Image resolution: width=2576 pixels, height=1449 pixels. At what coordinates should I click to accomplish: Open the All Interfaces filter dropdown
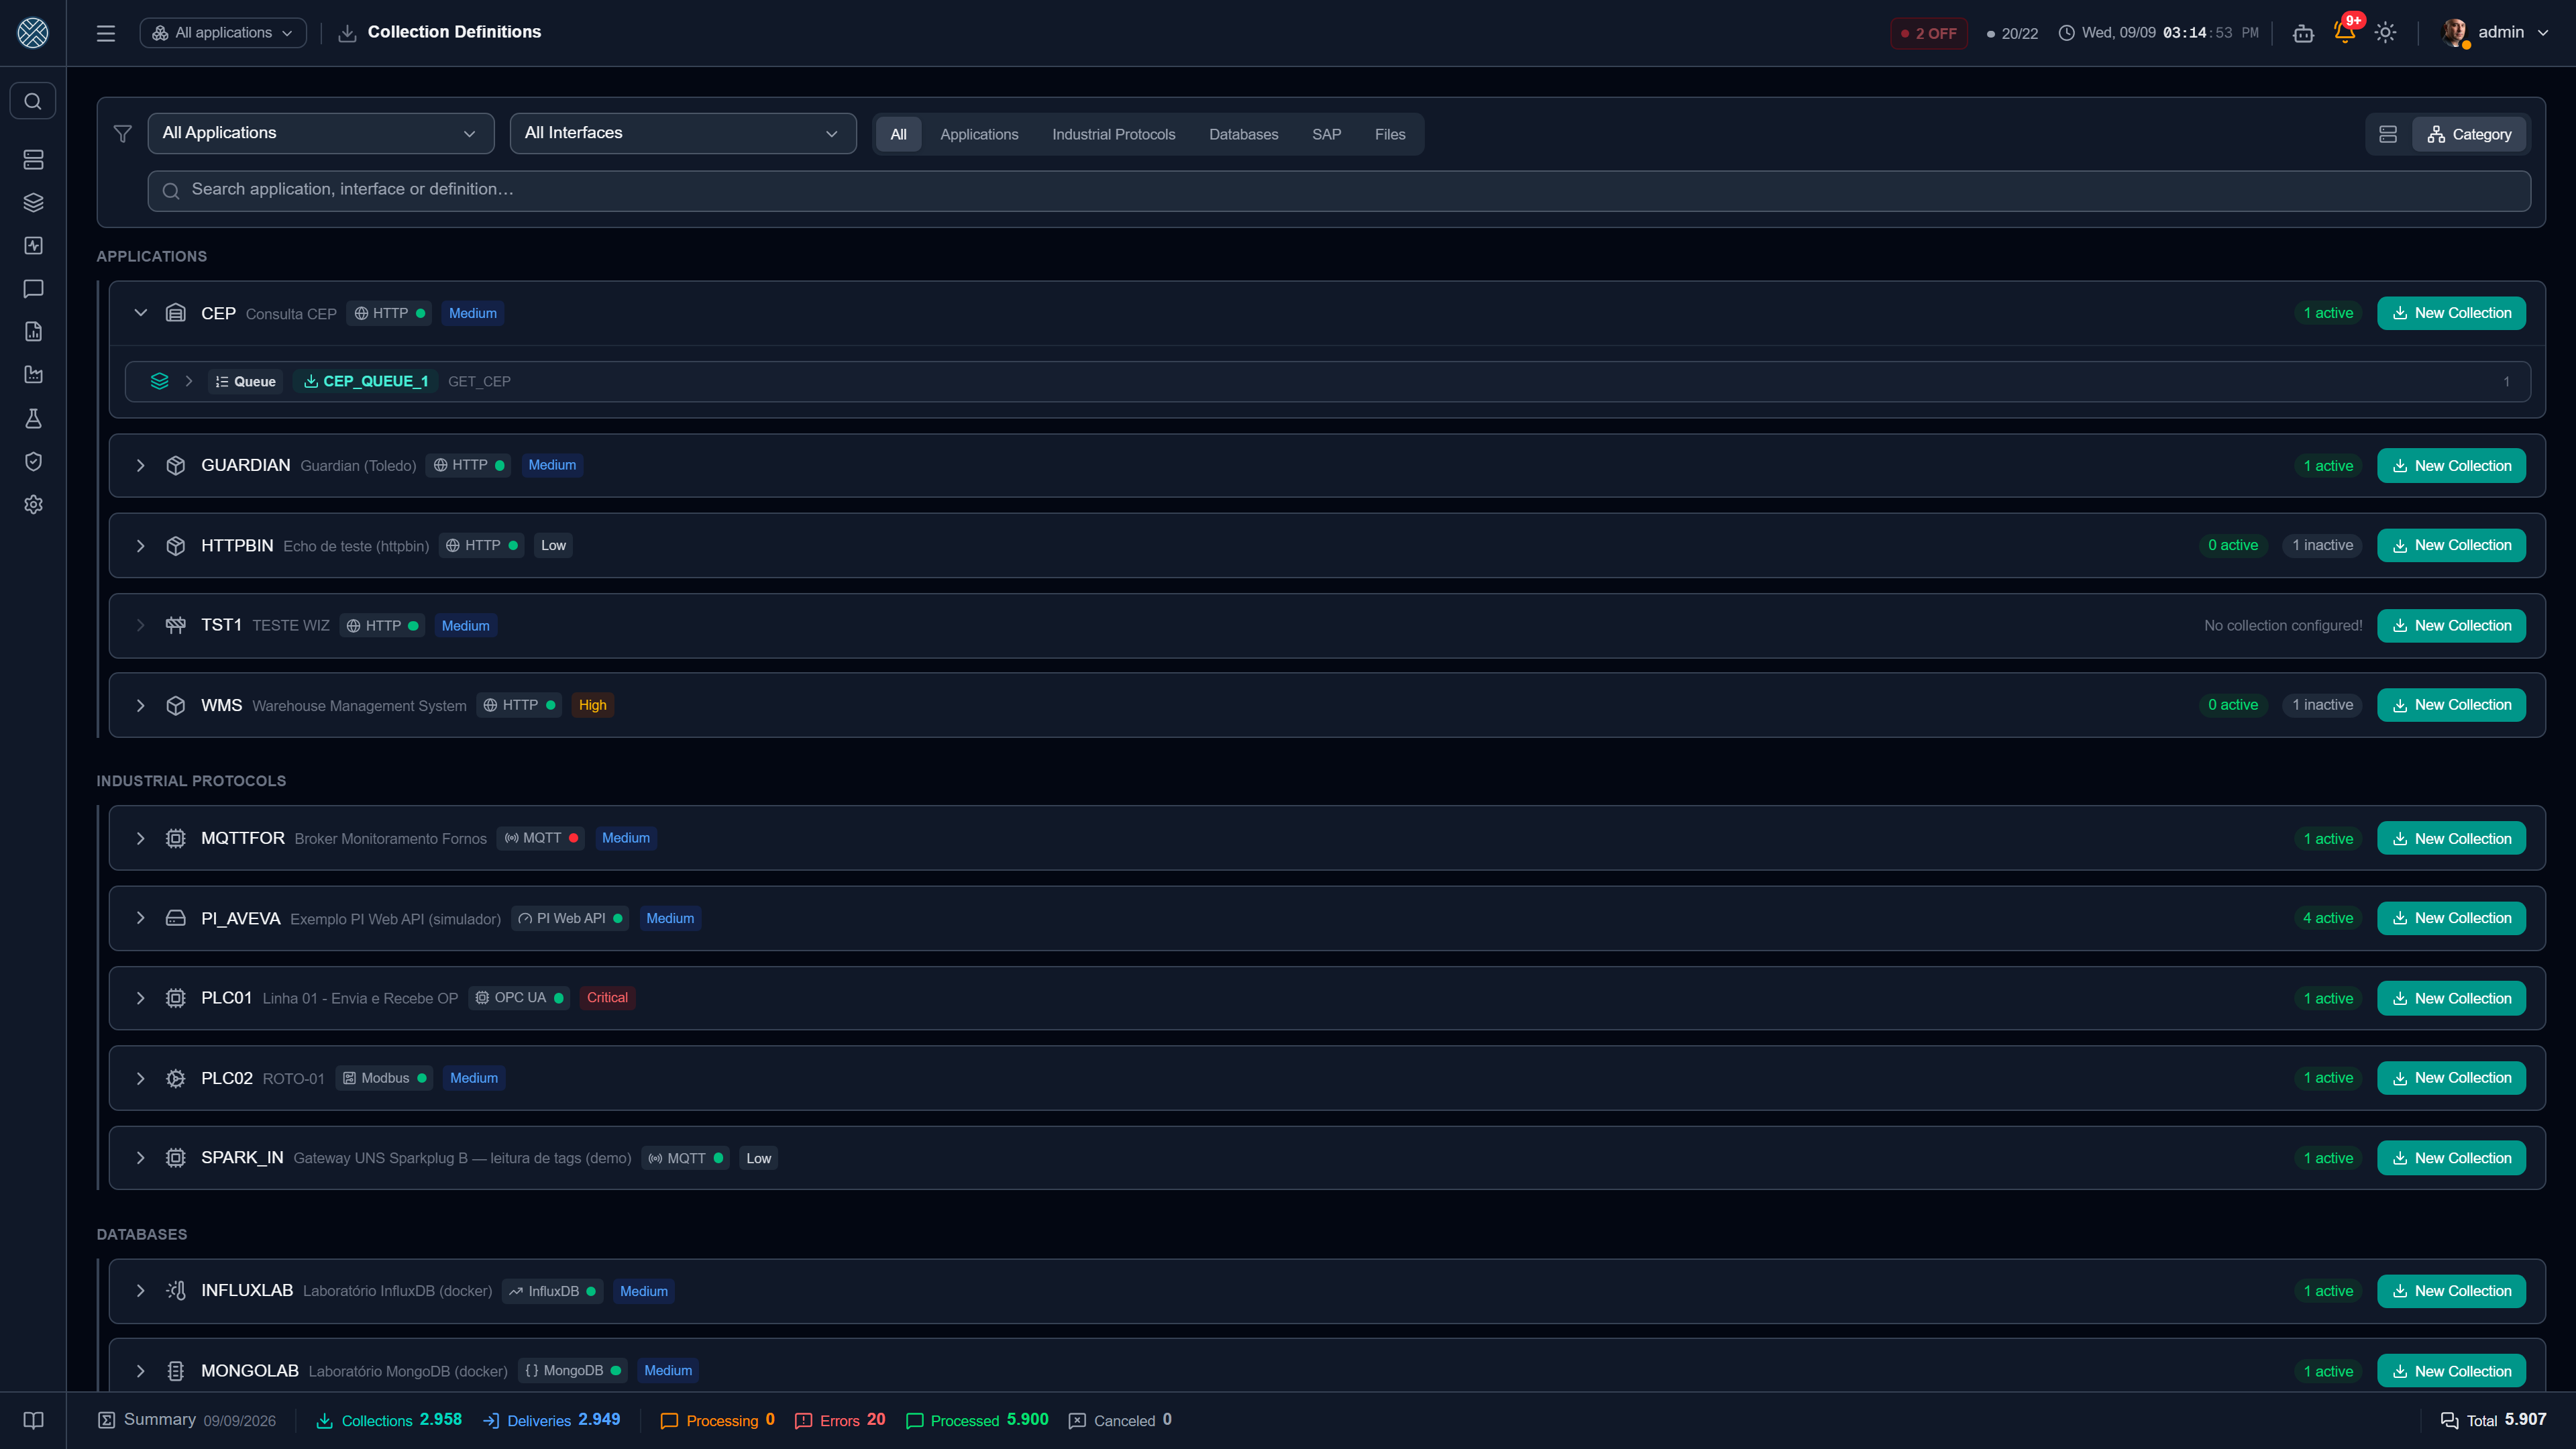click(x=683, y=133)
